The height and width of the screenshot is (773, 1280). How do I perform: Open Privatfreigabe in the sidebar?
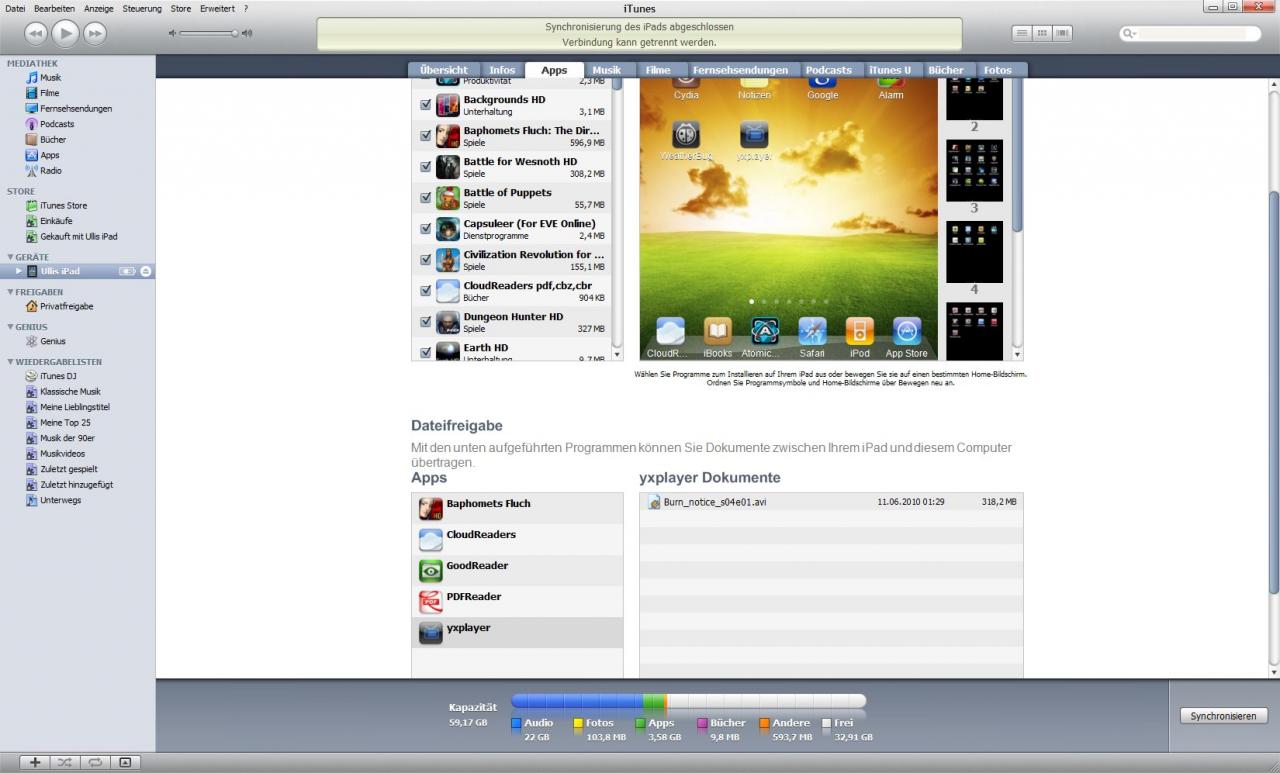(66, 306)
